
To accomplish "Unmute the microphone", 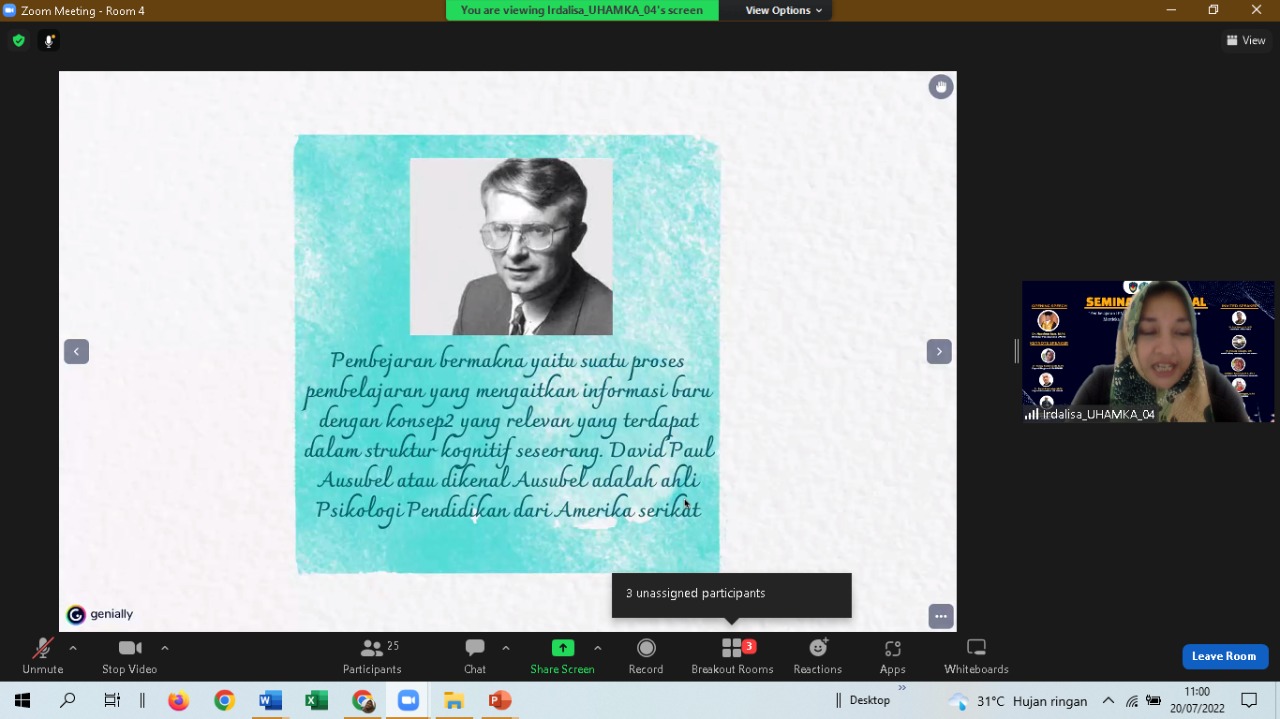I will [42, 656].
